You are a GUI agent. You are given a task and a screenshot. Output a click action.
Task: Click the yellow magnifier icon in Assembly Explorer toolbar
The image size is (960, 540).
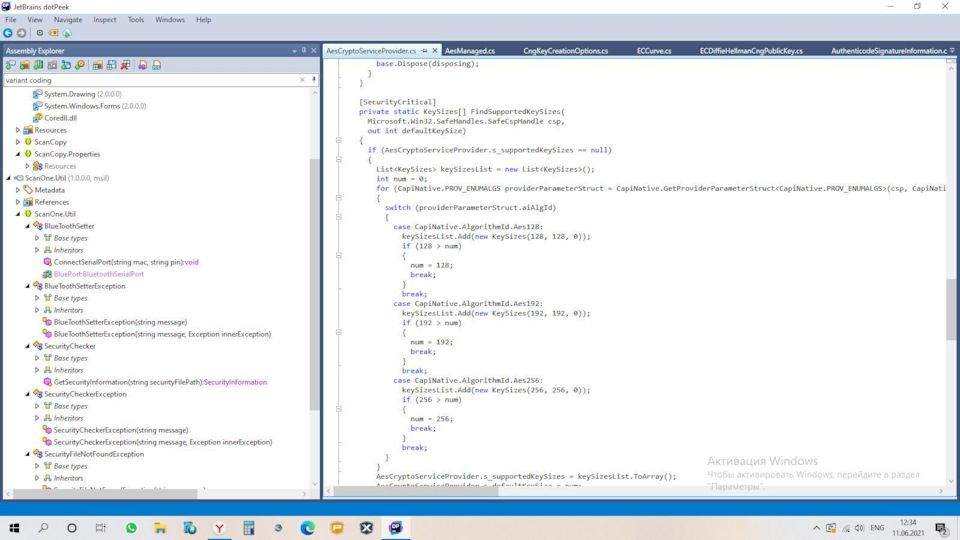click(x=80, y=65)
